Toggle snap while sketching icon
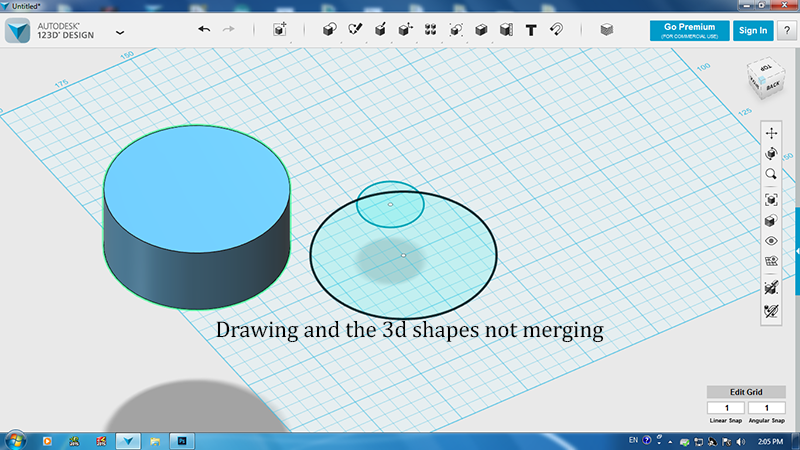800x450 pixels. [x=771, y=288]
